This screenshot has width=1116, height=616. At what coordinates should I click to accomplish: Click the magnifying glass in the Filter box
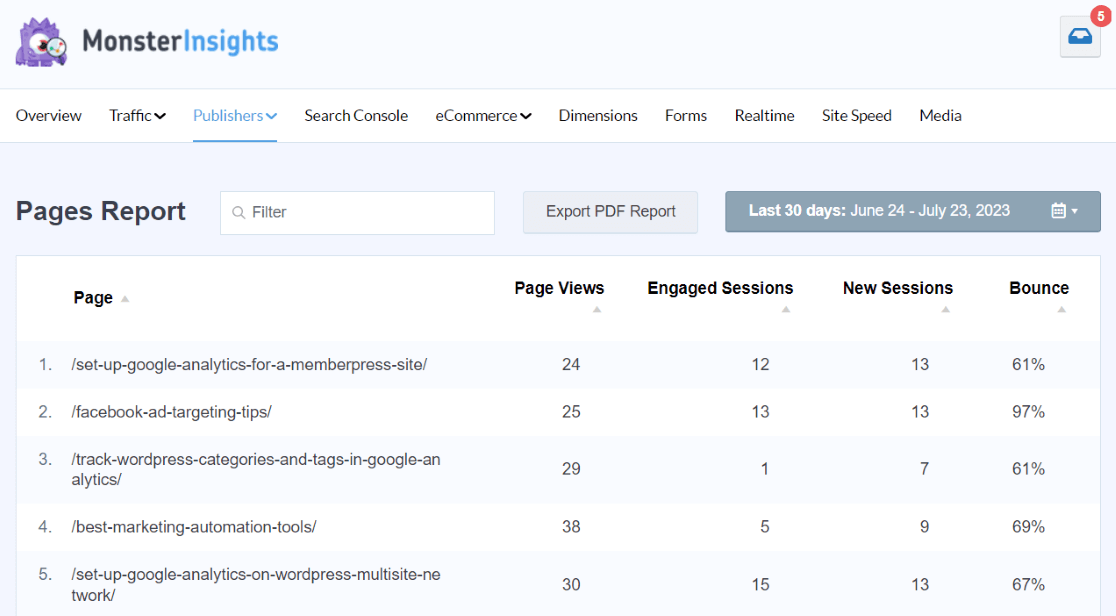[239, 212]
